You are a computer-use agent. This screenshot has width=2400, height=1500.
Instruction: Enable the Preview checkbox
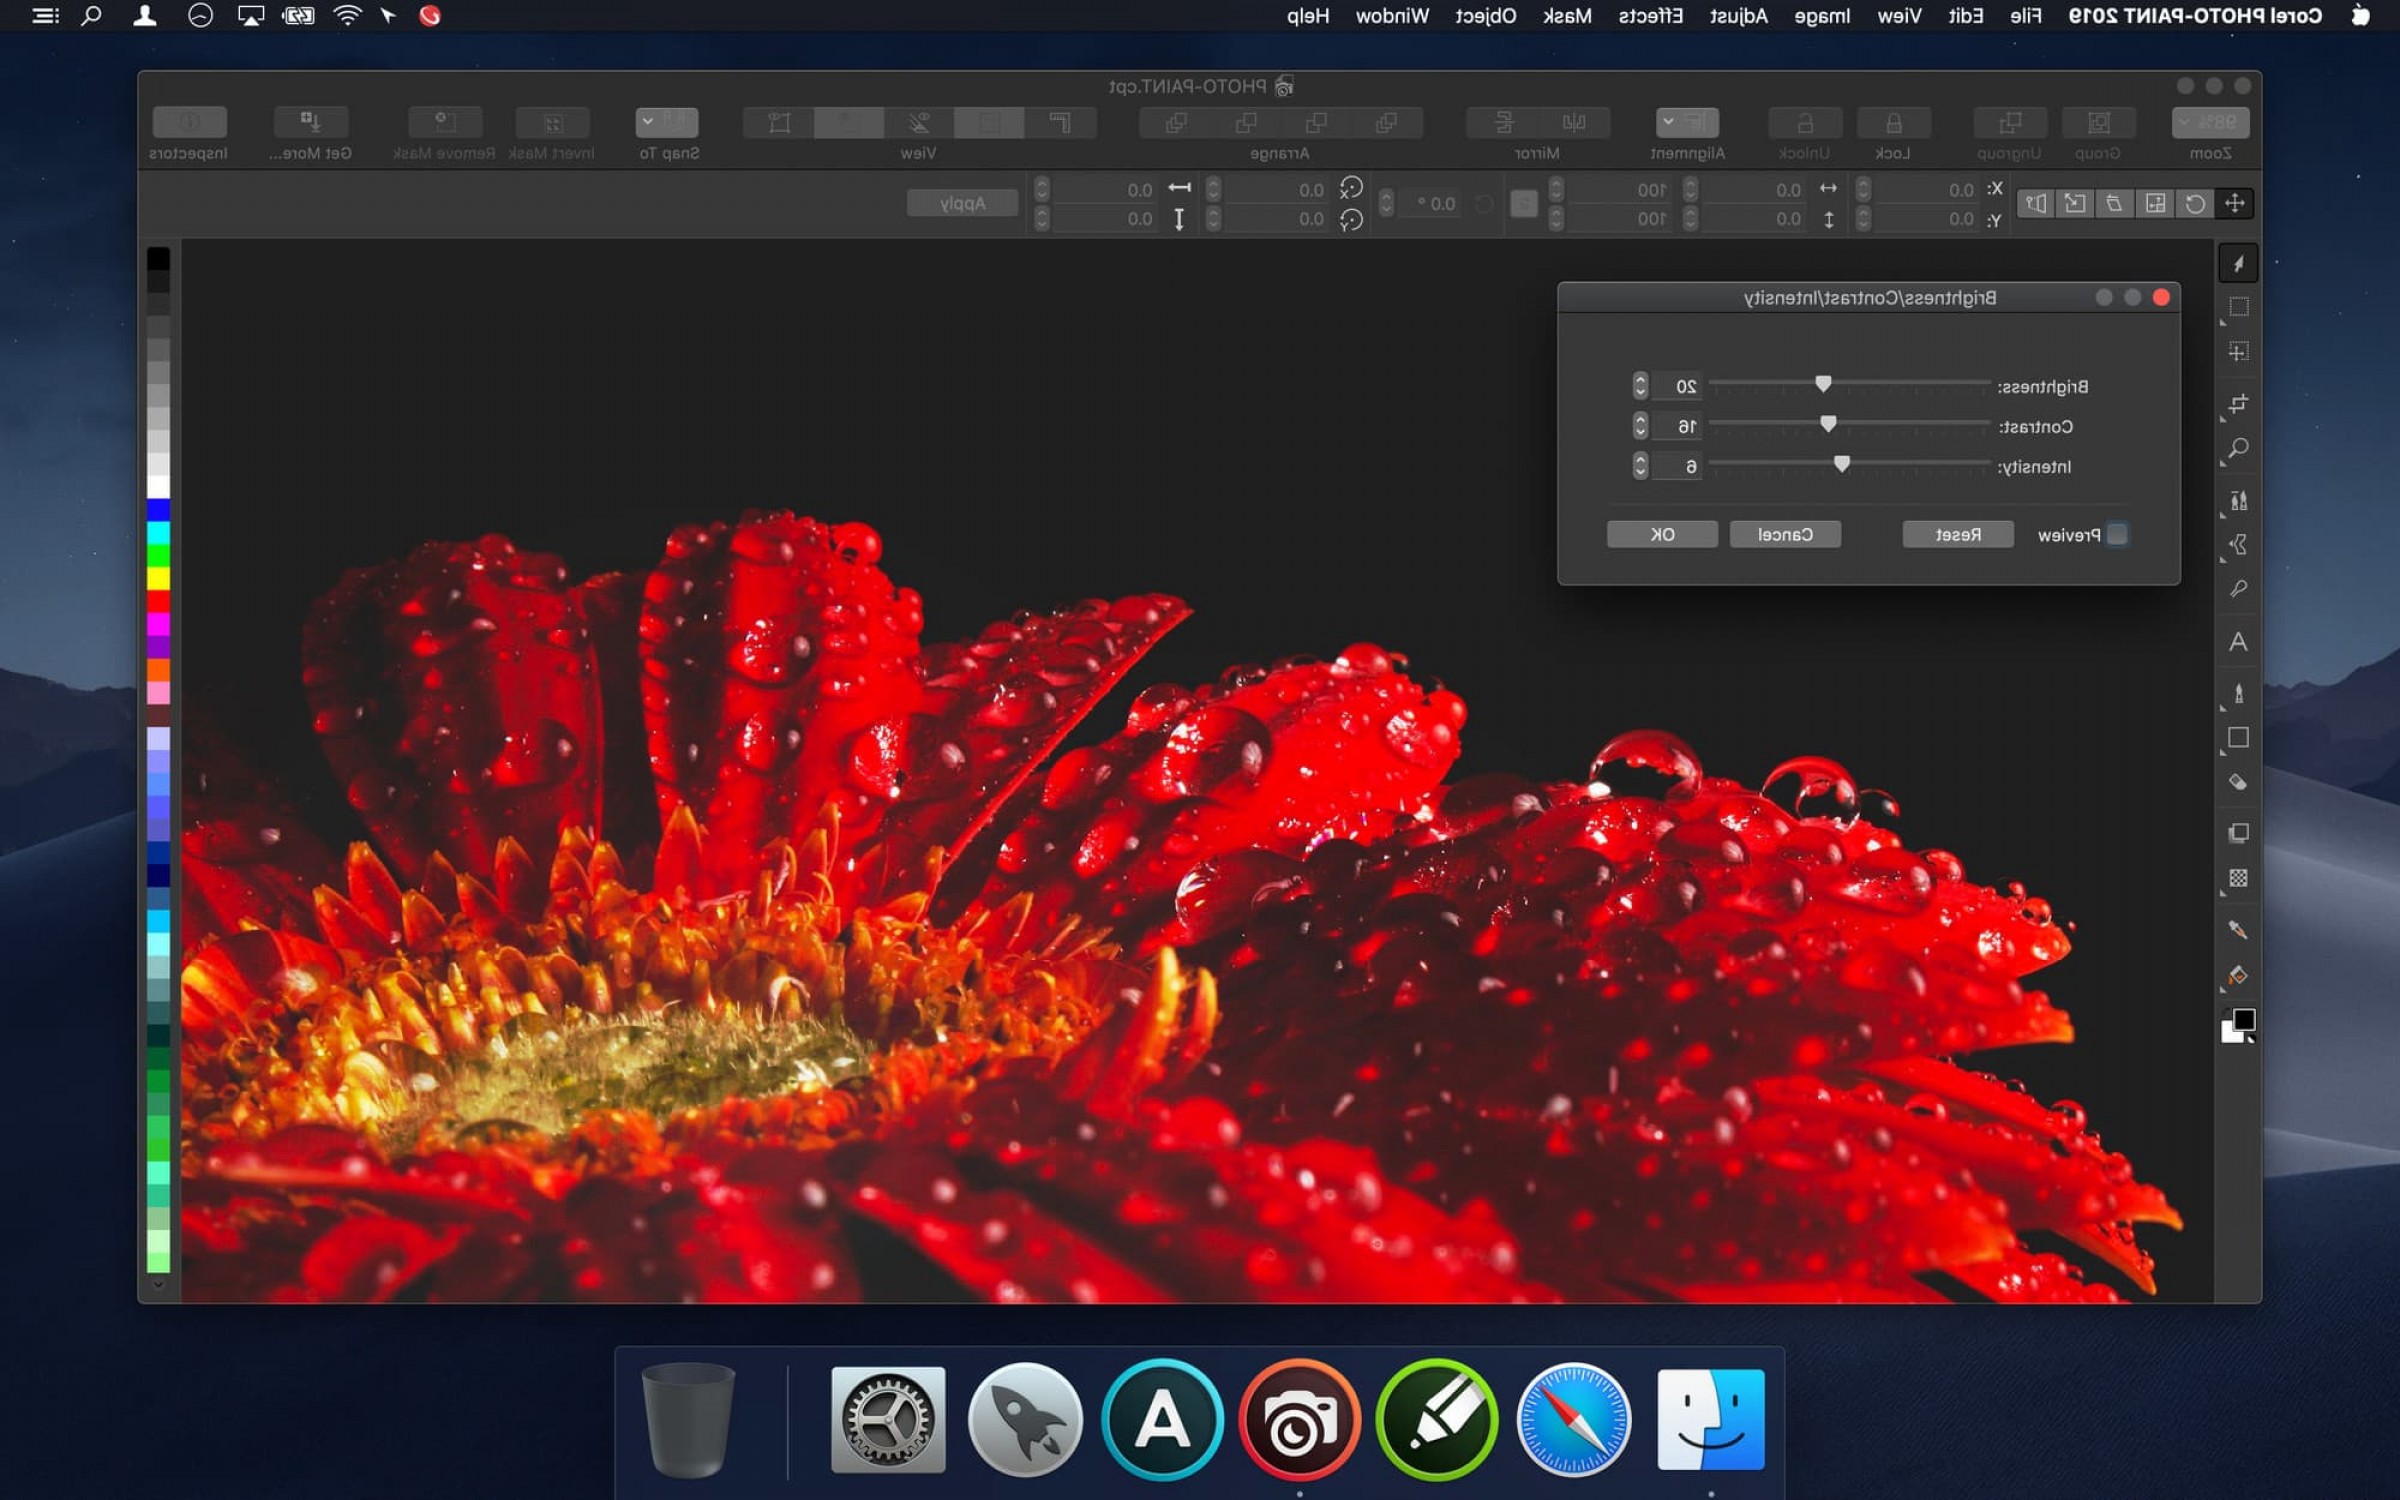(x=2116, y=535)
